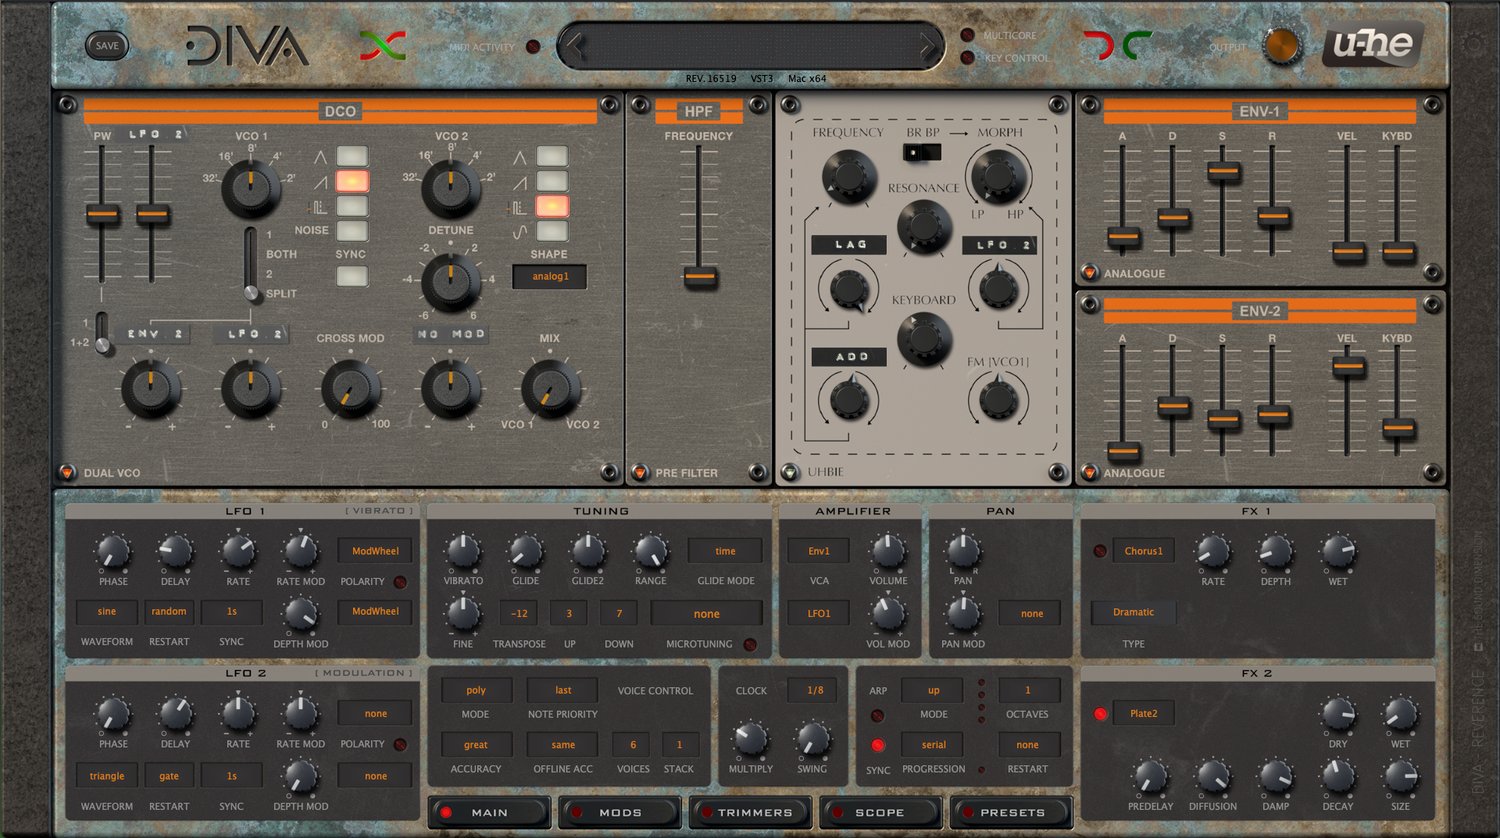The image size is (1500, 838).
Task: Click the ENV-1 sustain slider handle
Action: [1223, 172]
